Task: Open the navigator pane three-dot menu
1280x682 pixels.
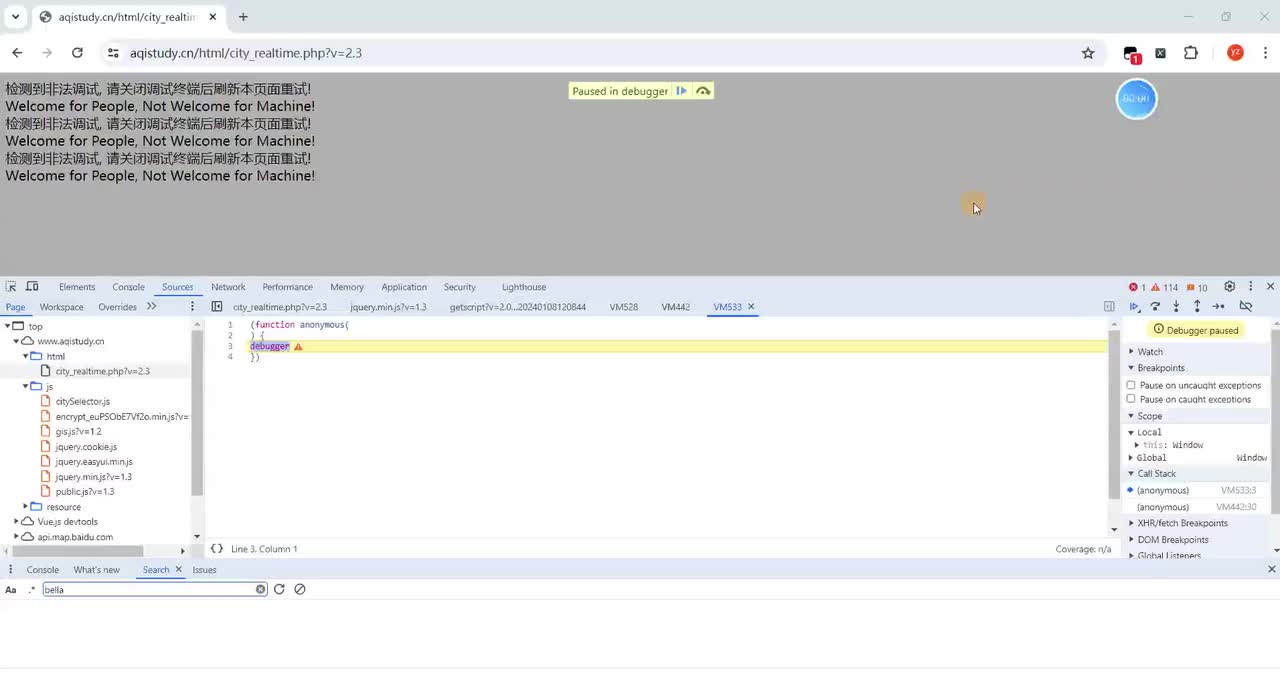Action: [193, 307]
